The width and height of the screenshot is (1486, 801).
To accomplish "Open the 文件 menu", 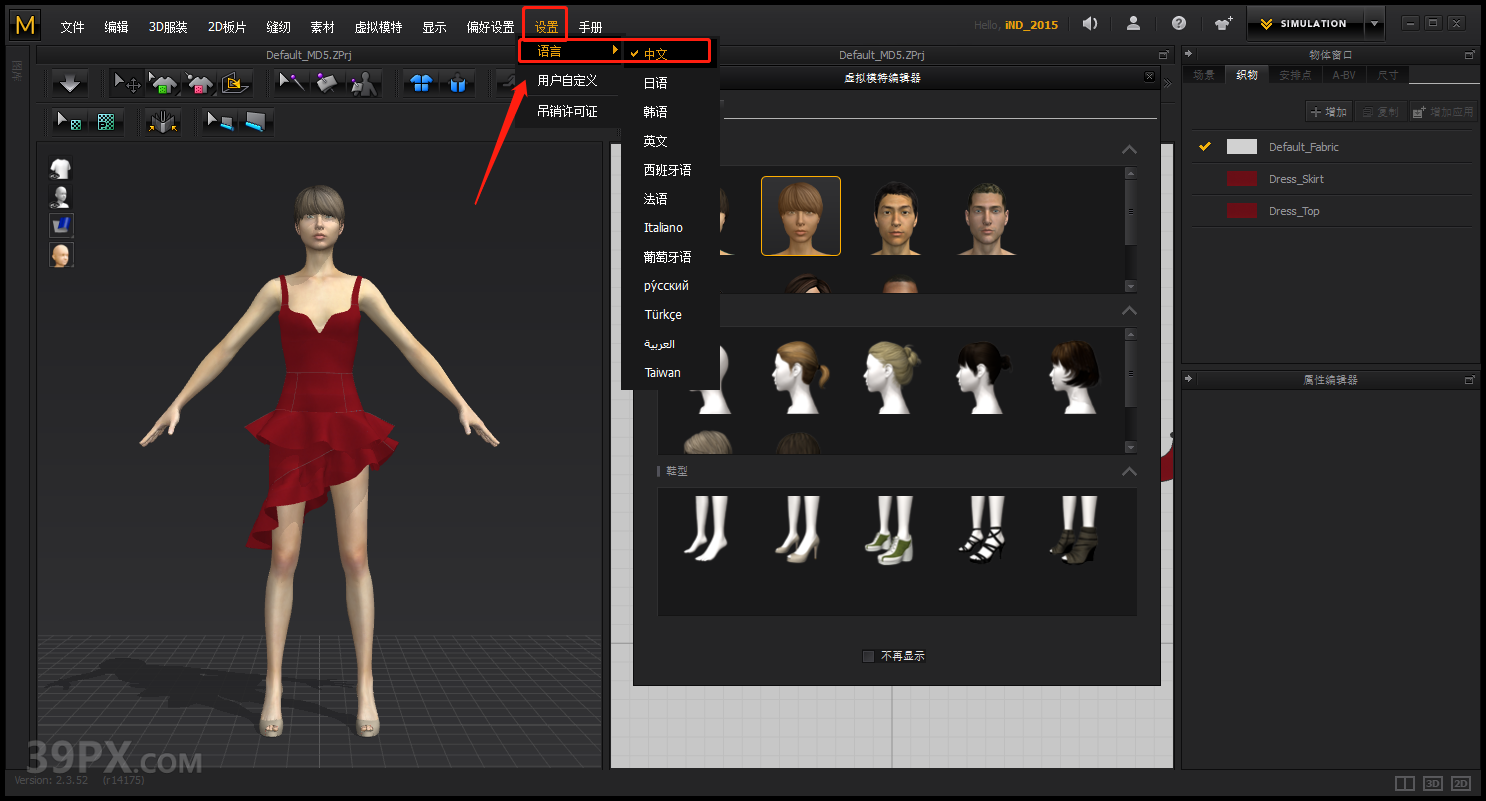I will click(72, 27).
